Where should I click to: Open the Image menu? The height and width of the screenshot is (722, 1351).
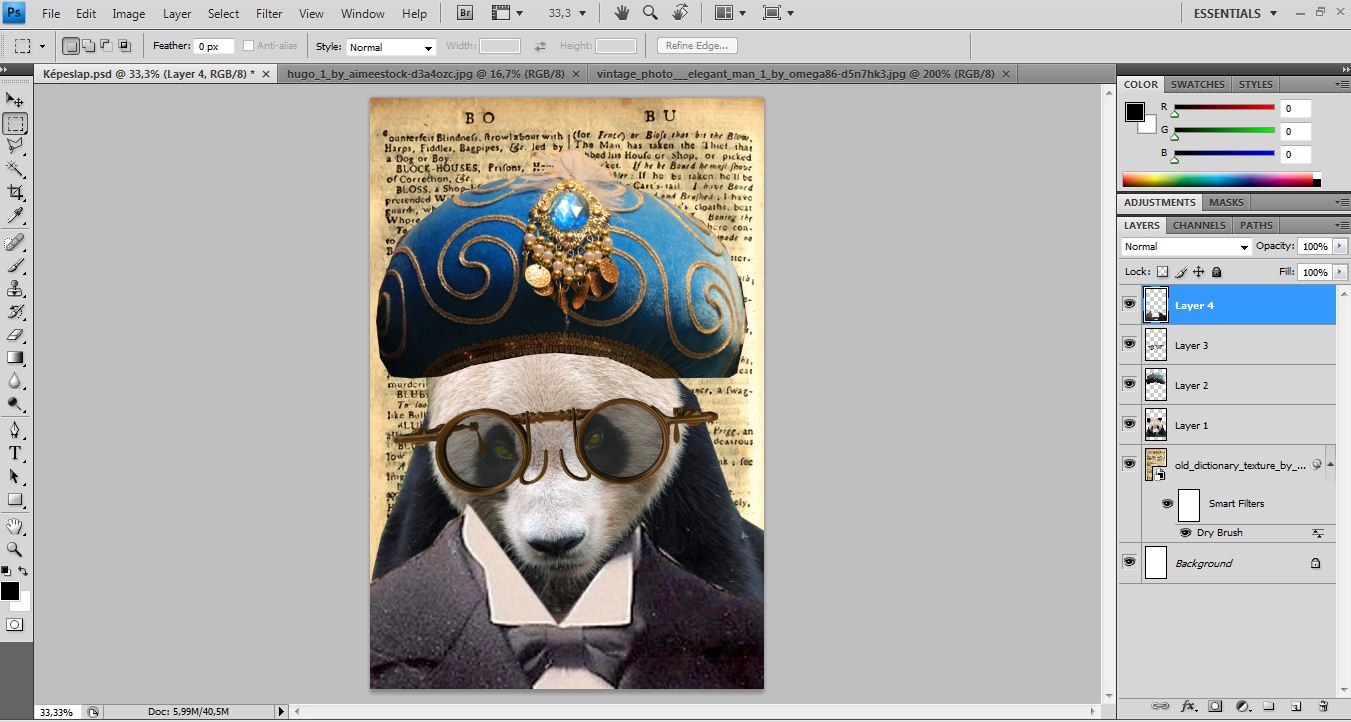point(128,14)
